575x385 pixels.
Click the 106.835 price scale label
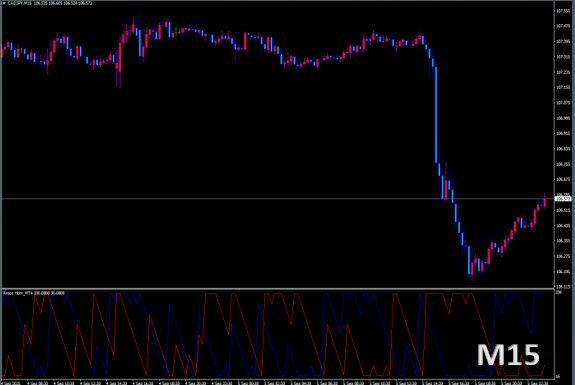[x=563, y=149]
